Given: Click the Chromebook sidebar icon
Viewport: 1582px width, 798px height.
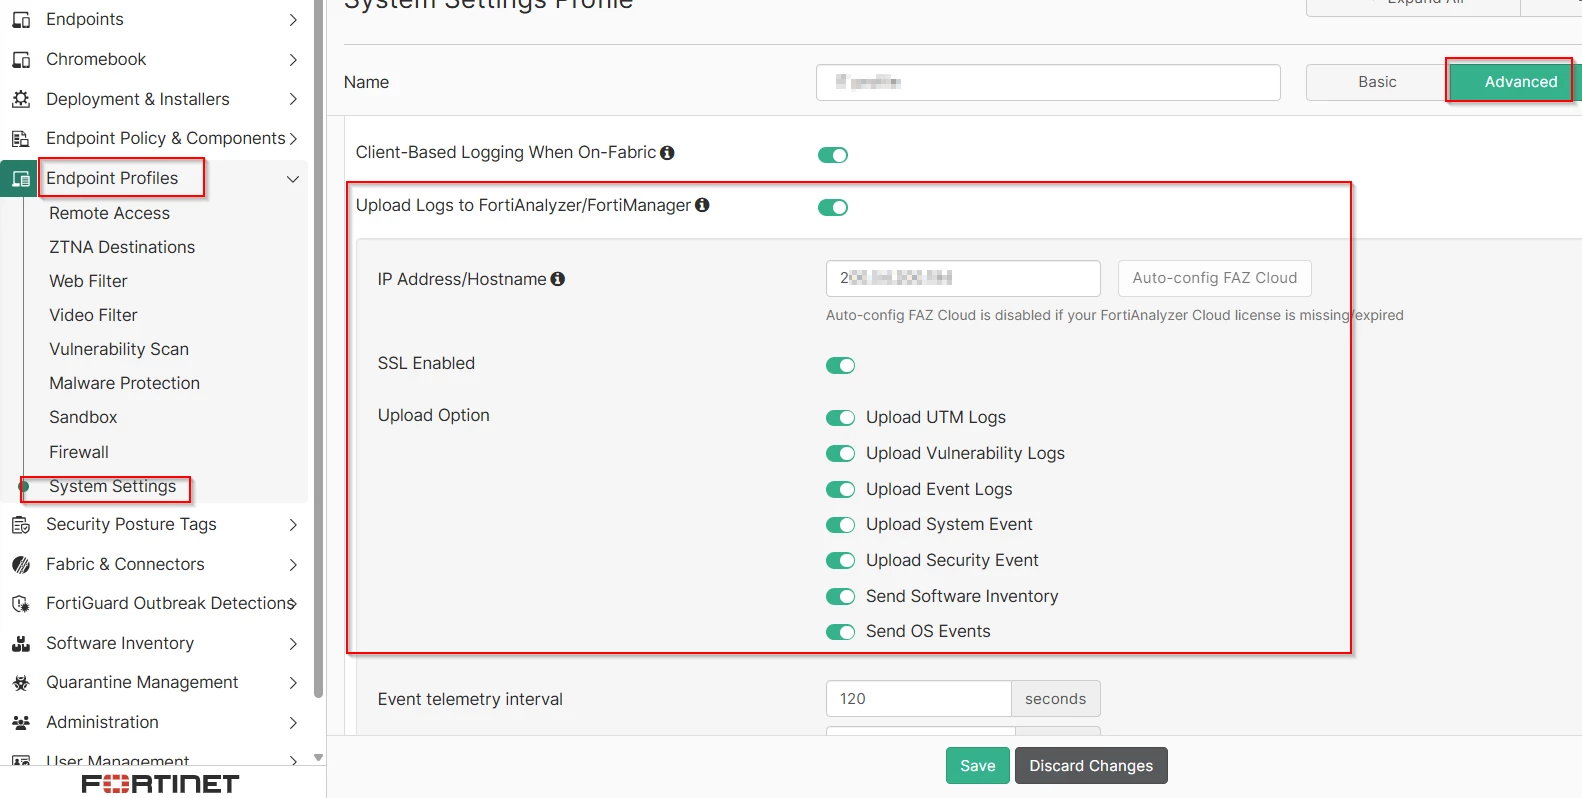Looking at the screenshot, I should pos(21,60).
